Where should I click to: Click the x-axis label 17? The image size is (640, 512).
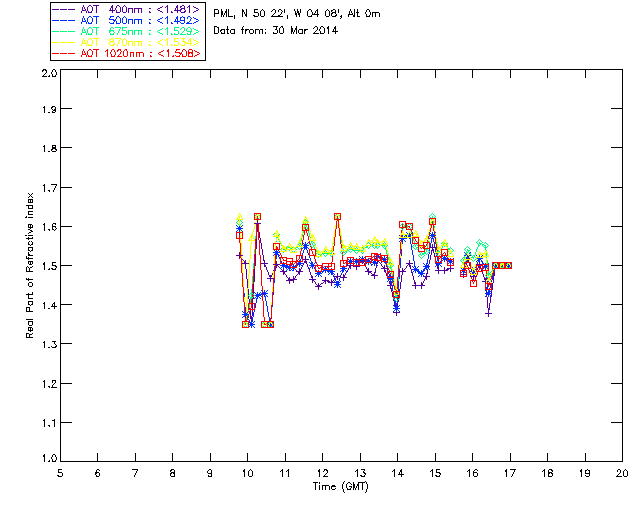[x=510, y=473]
